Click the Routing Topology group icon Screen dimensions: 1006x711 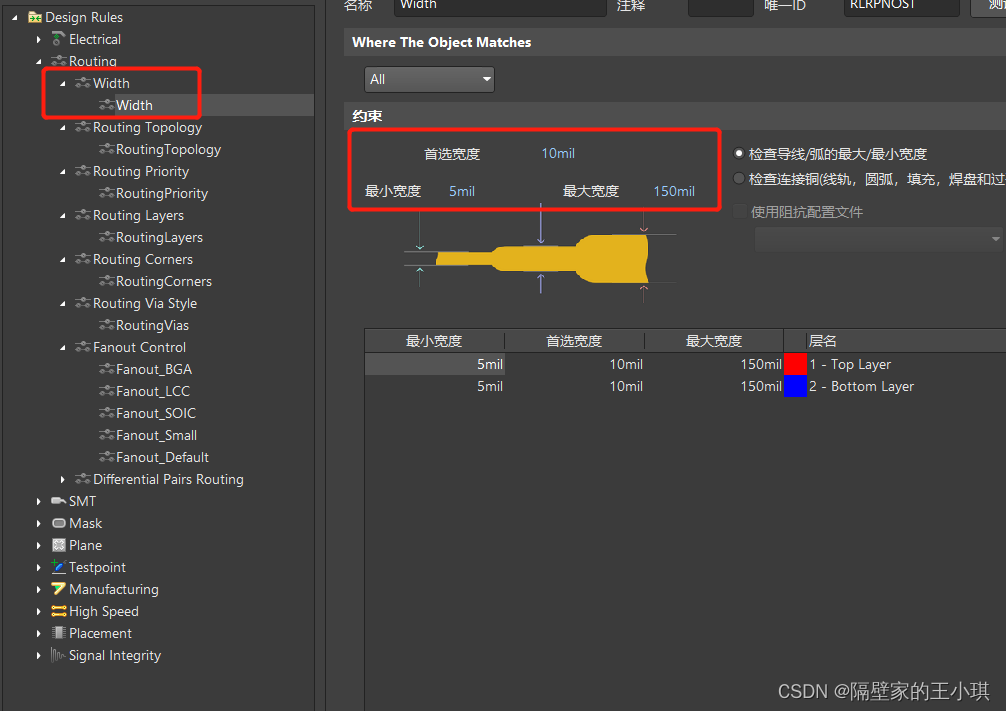click(82, 127)
